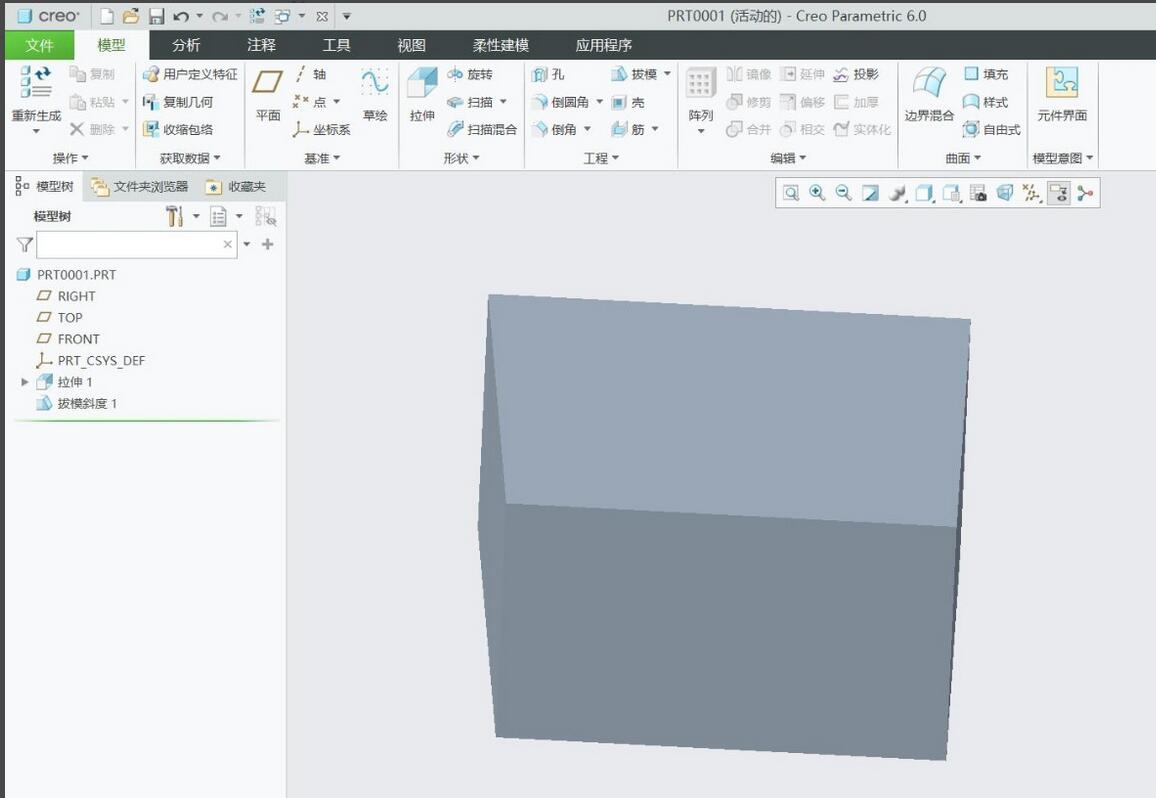Open the 获取数据 group dropdown
The image size is (1156, 798).
(190, 158)
